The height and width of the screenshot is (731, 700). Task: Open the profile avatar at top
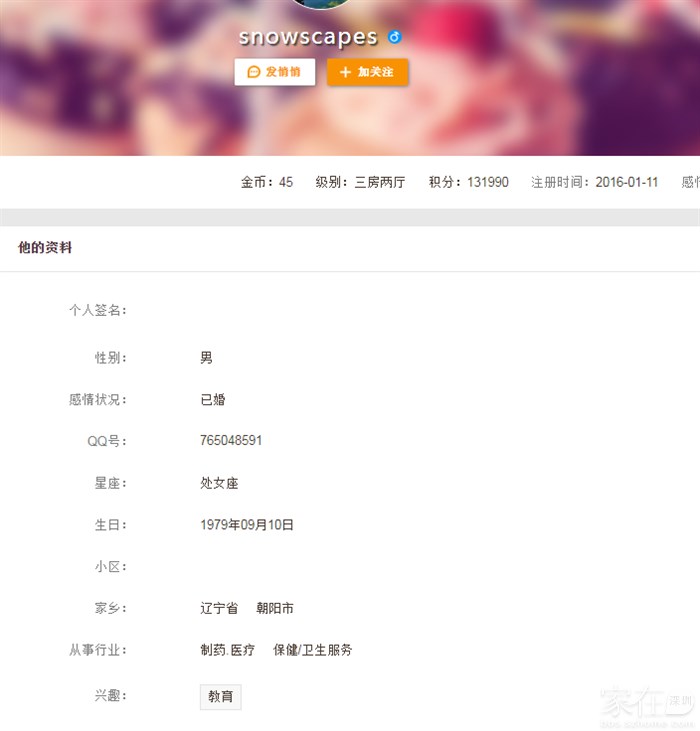(x=321, y=4)
